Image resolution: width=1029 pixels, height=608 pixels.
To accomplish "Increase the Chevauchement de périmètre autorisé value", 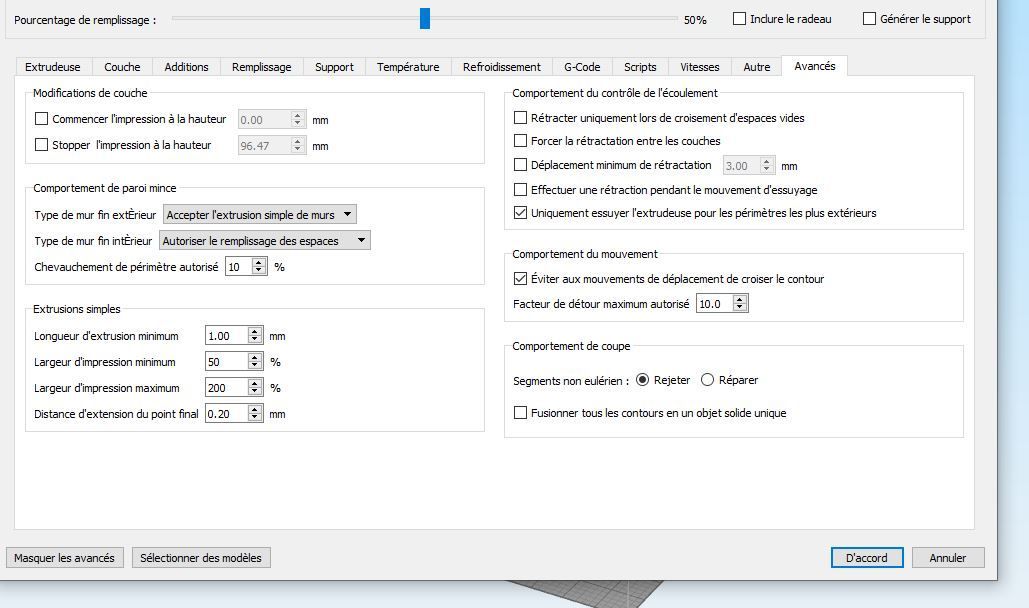I will click(x=259, y=263).
